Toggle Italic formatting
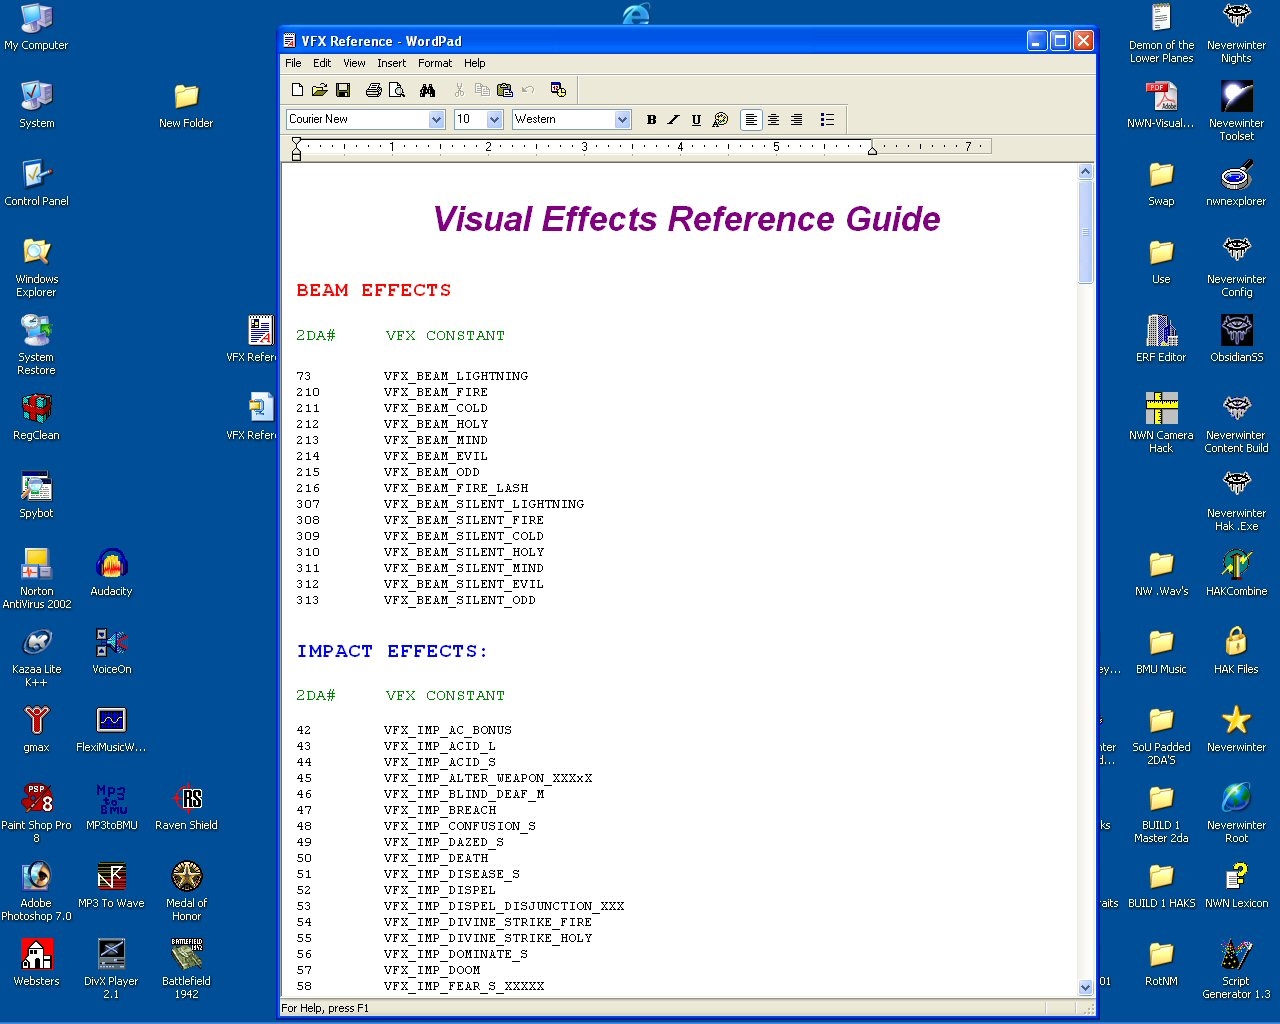The image size is (1280, 1024). click(673, 120)
